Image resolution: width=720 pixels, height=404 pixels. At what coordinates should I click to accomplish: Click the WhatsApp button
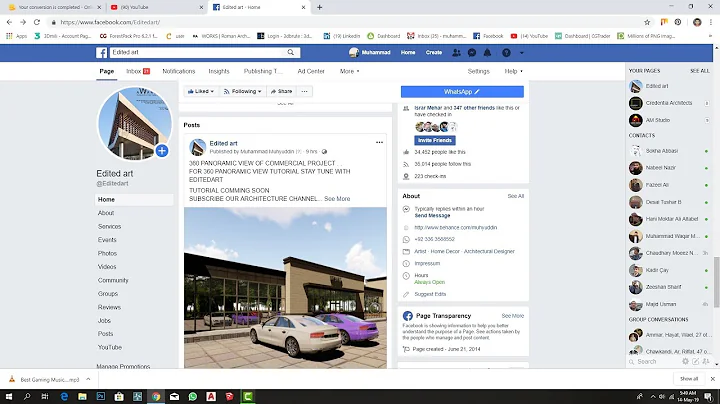pyautogui.click(x=462, y=92)
